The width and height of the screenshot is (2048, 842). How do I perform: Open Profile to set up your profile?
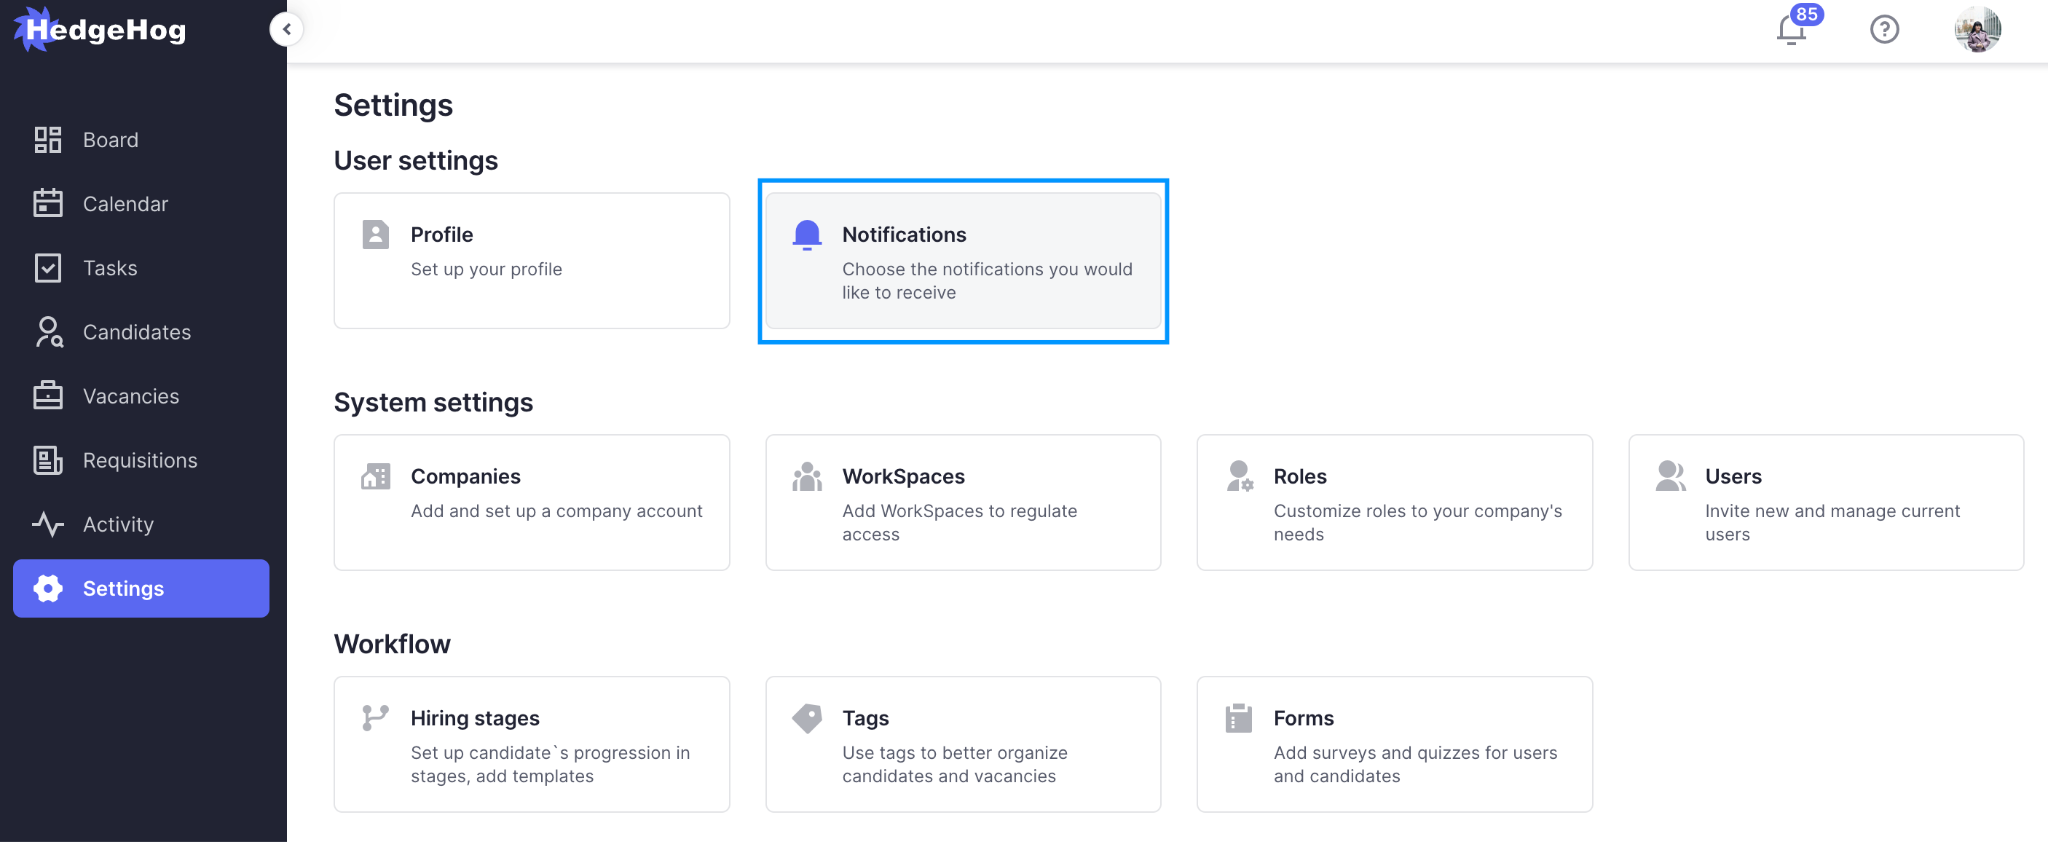[x=531, y=261]
